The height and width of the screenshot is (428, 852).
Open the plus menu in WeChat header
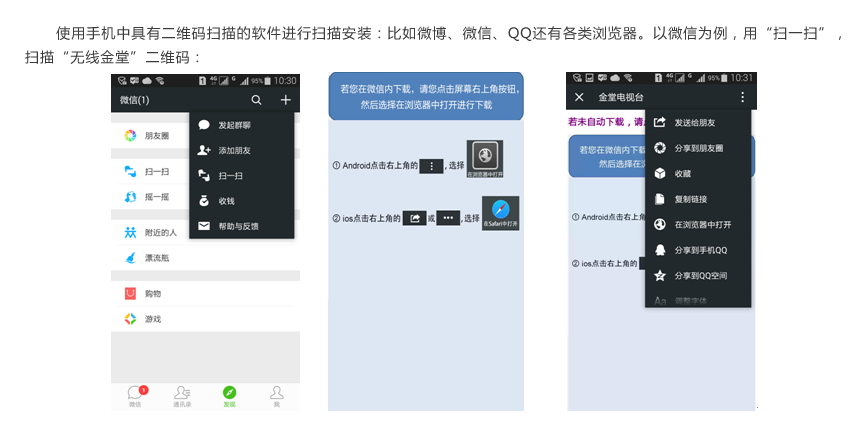[x=285, y=100]
